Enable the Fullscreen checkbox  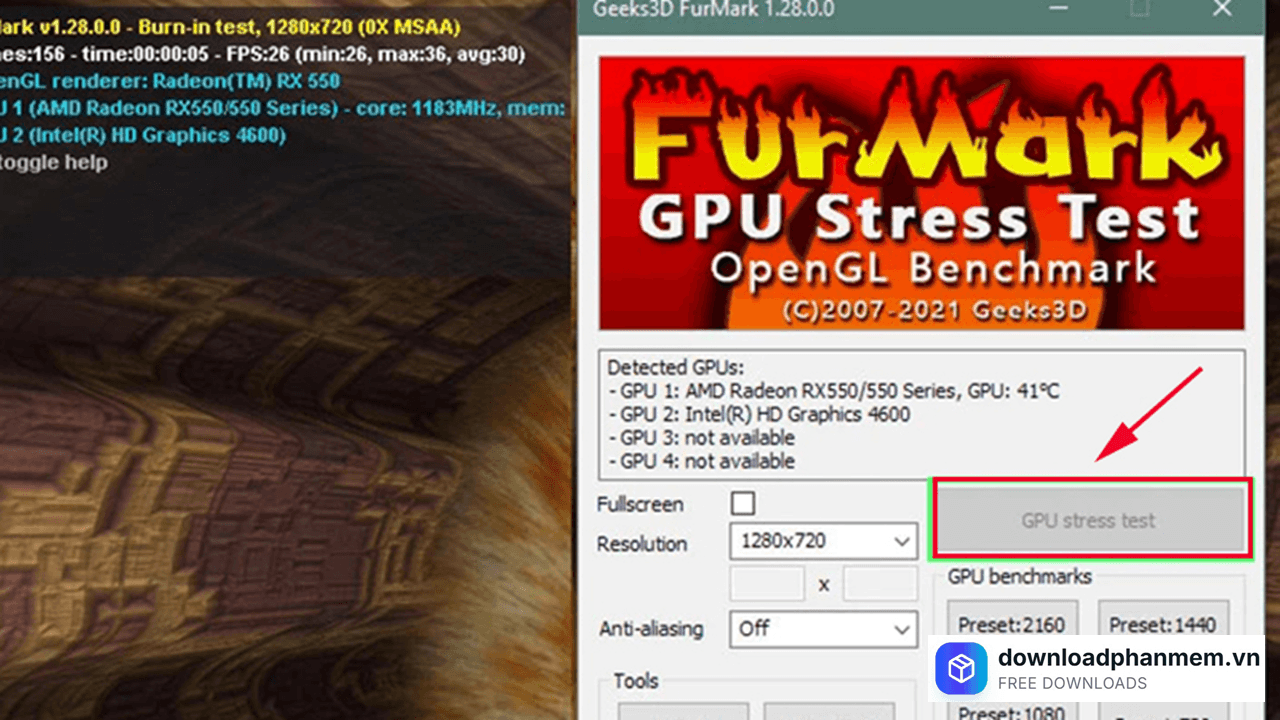(x=743, y=504)
